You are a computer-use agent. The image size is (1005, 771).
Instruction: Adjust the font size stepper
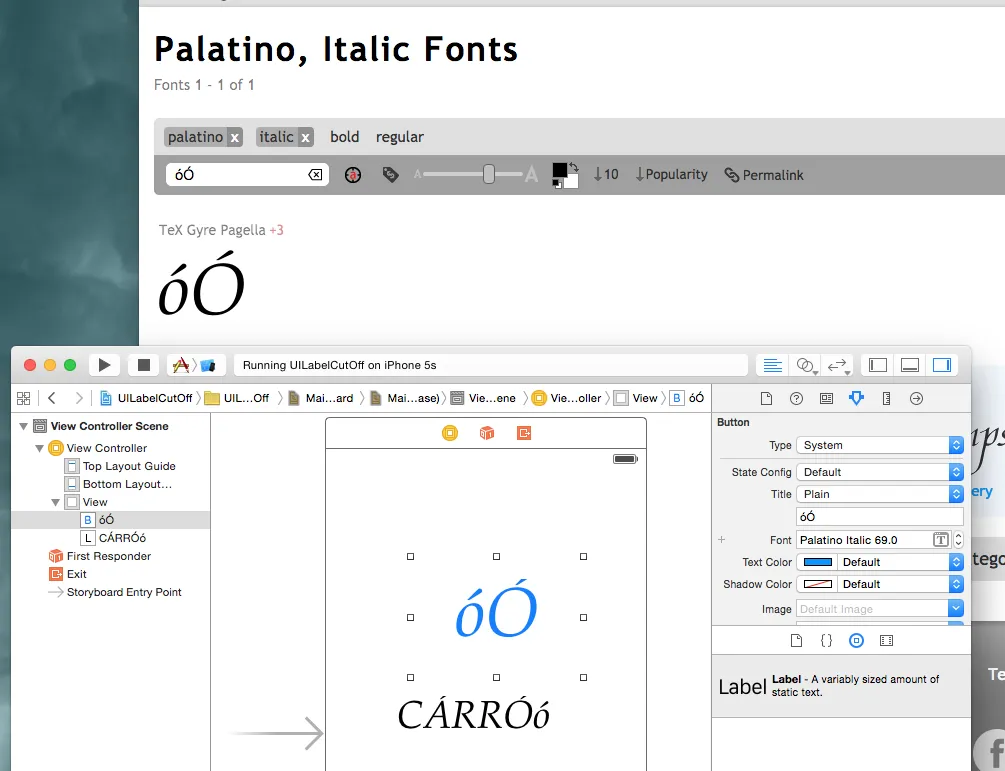point(959,540)
